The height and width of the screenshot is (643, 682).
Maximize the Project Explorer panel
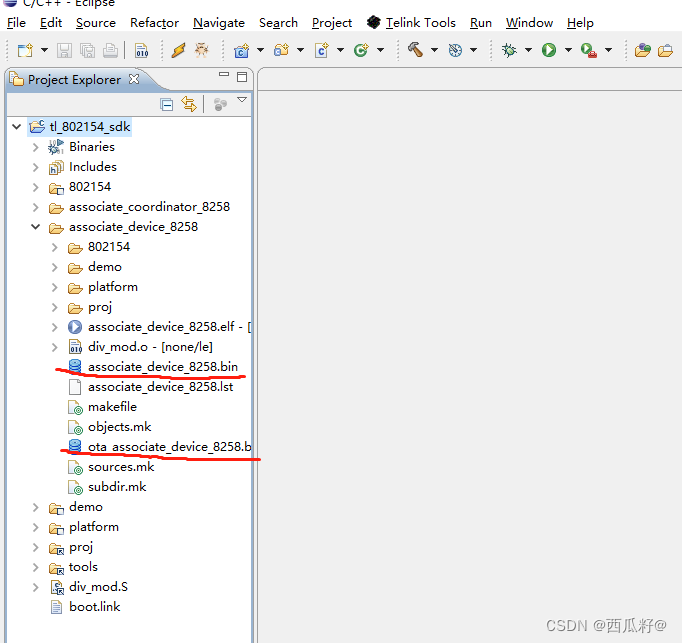[x=242, y=77]
